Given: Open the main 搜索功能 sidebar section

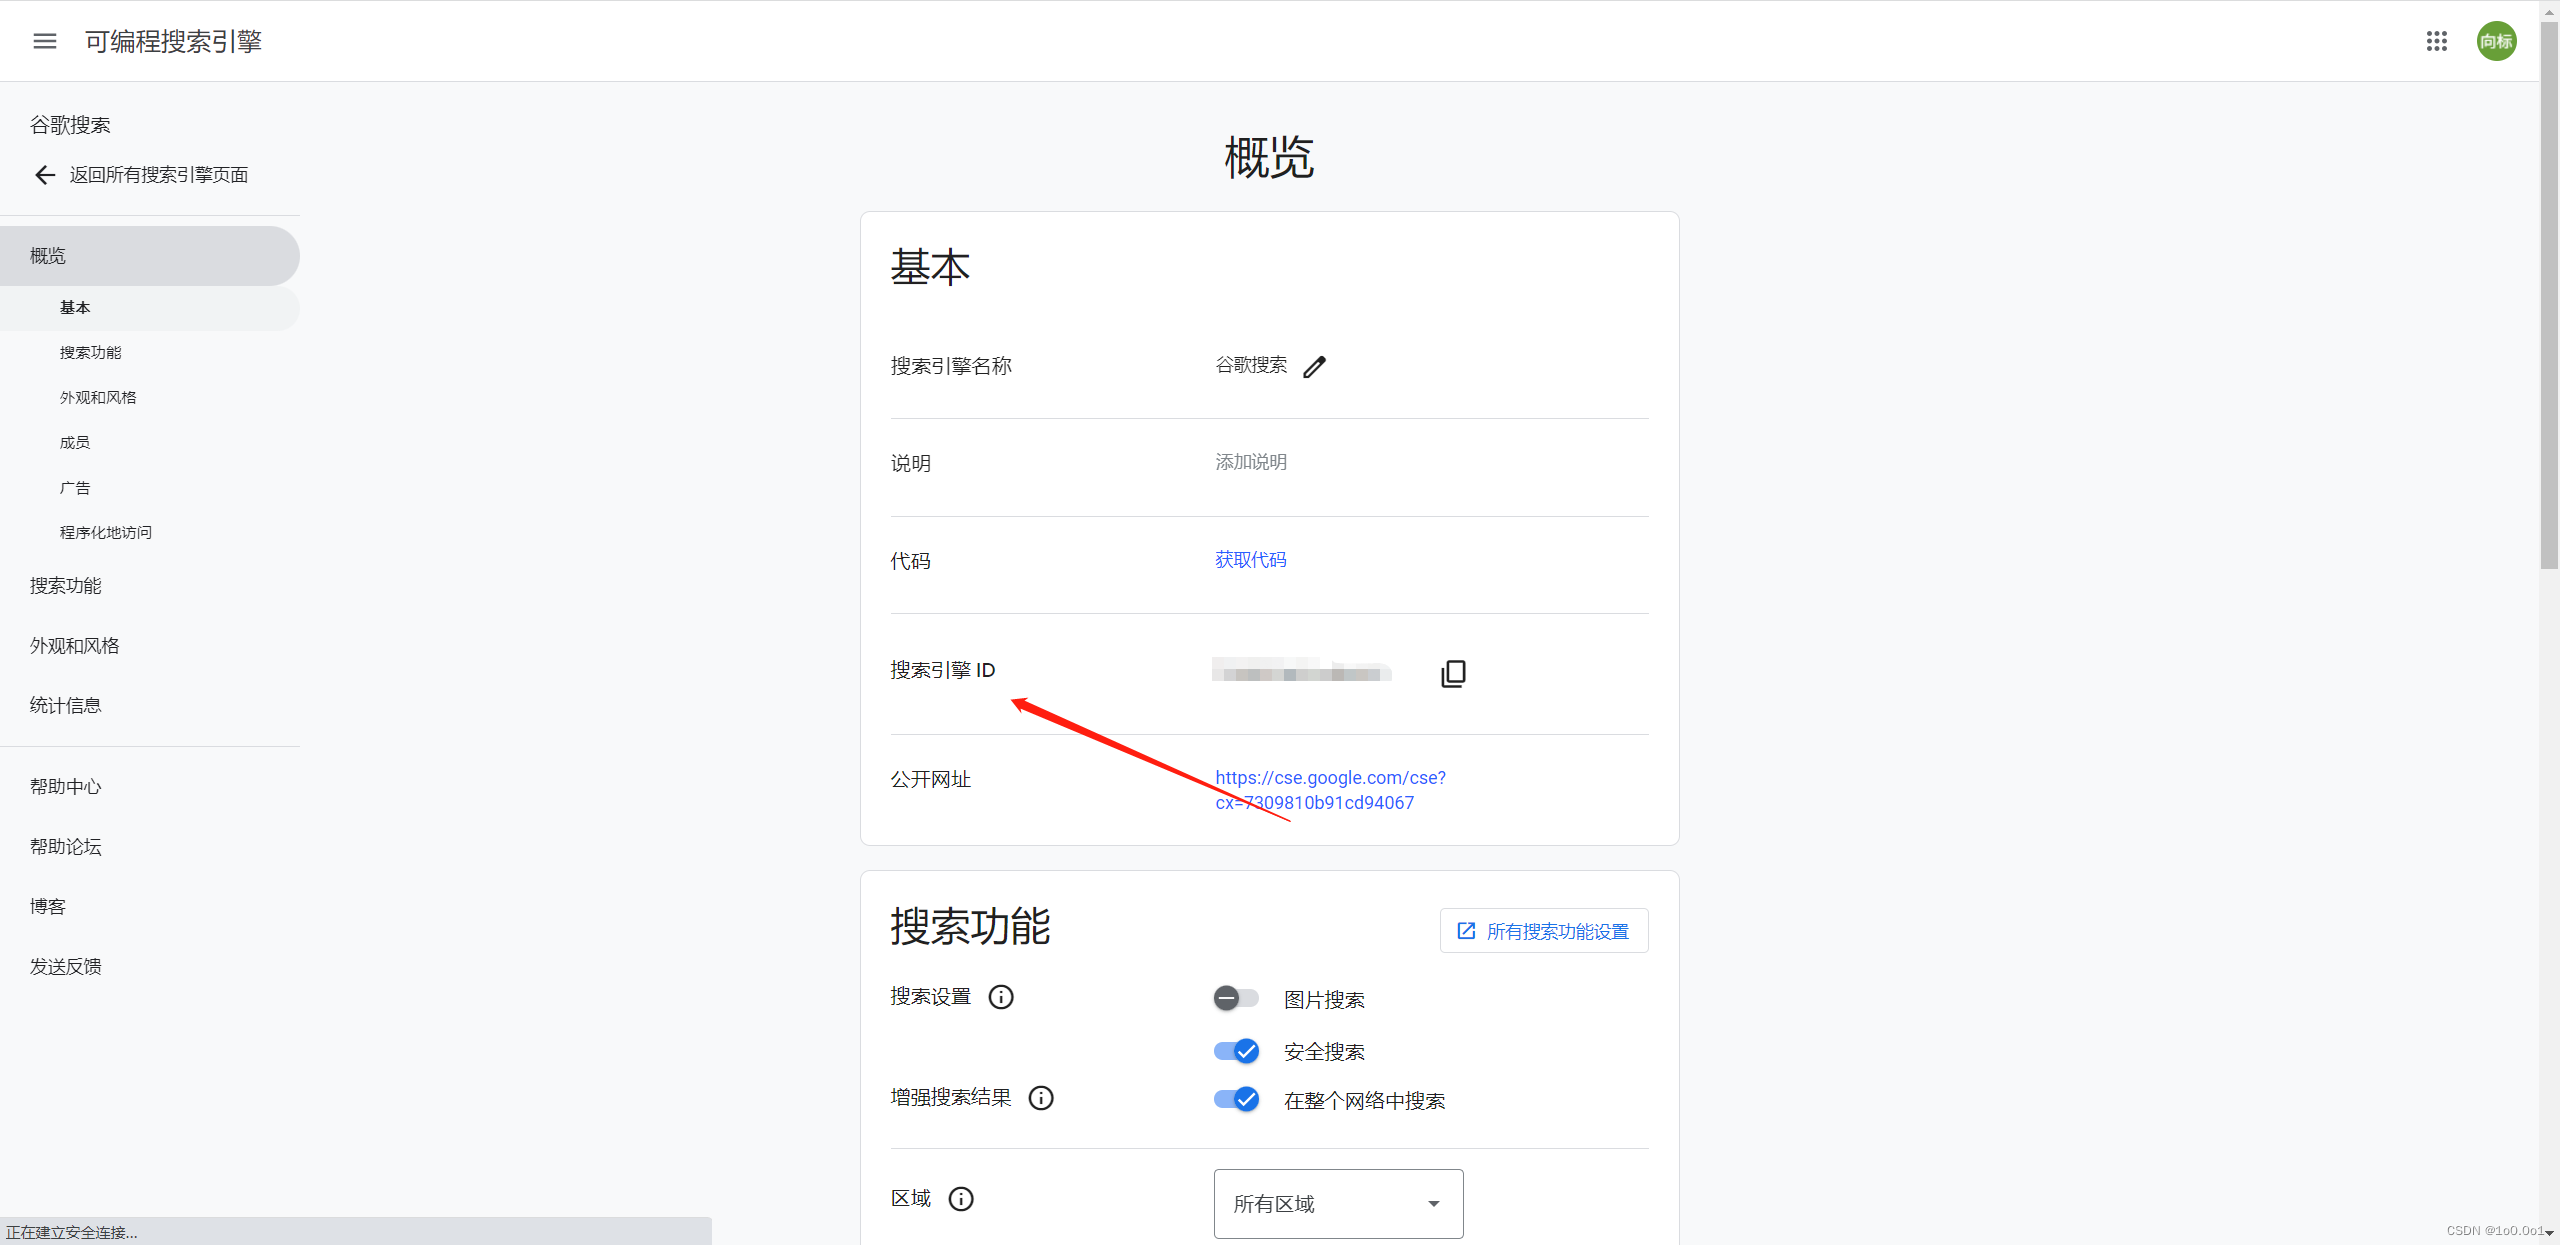Looking at the screenshot, I should (x=66, y=586).
